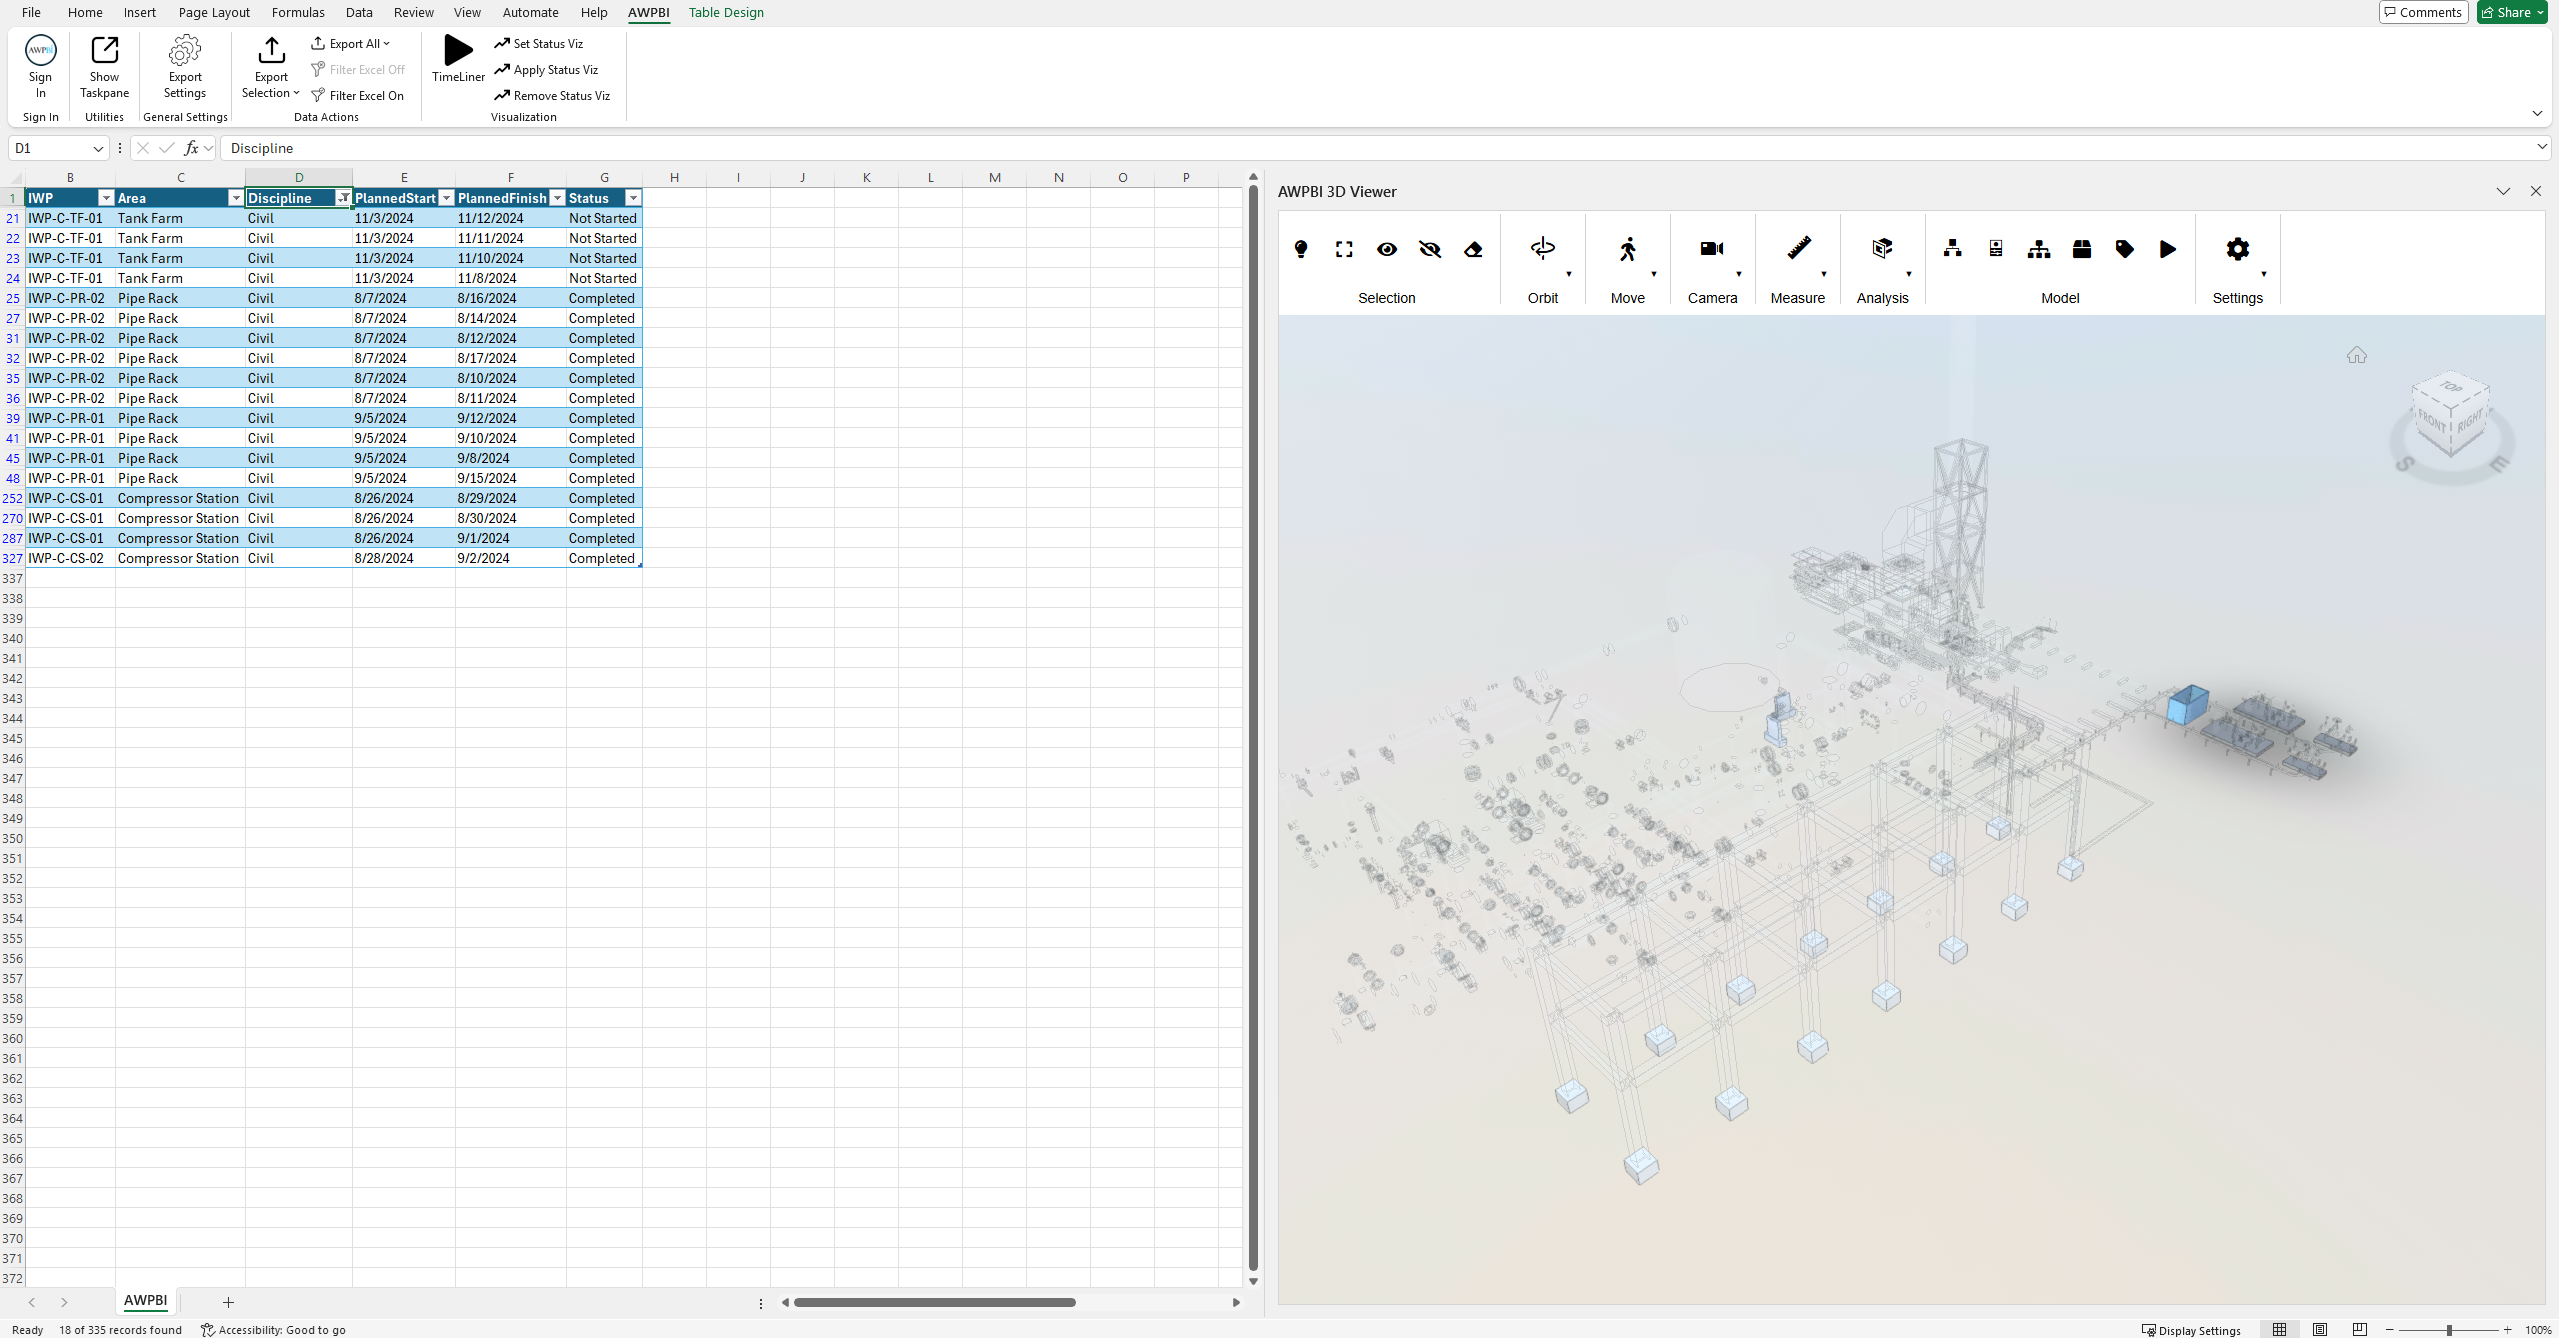Image resolution: width=2559 pixels, height=1338 pixels.
Task: Collapse the ribbon with the chevron
Action: pyautogui.click(x=2537, y=113)
